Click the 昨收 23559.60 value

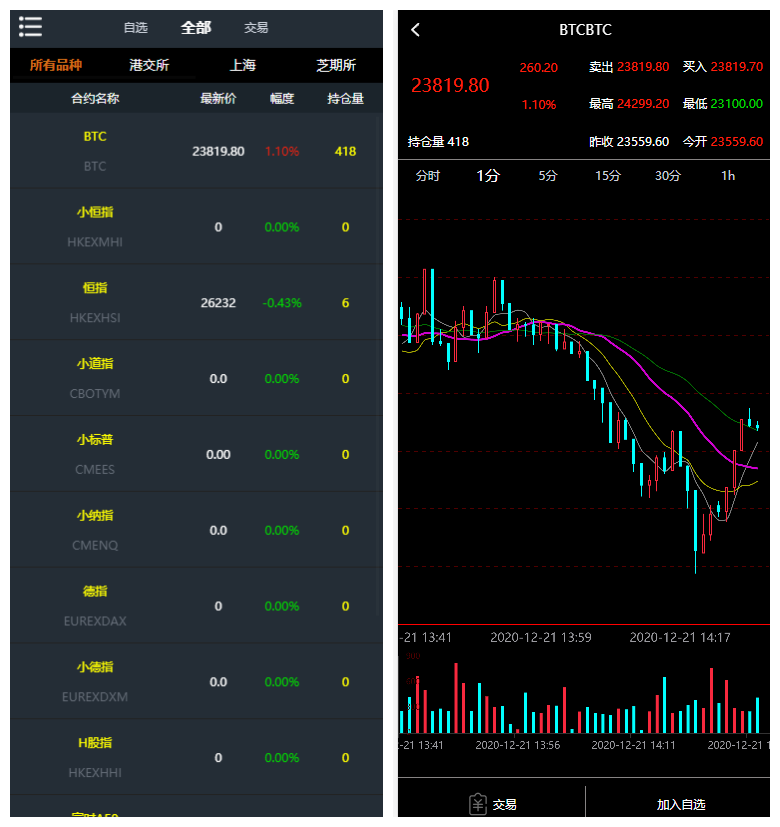tap(629, 141)
